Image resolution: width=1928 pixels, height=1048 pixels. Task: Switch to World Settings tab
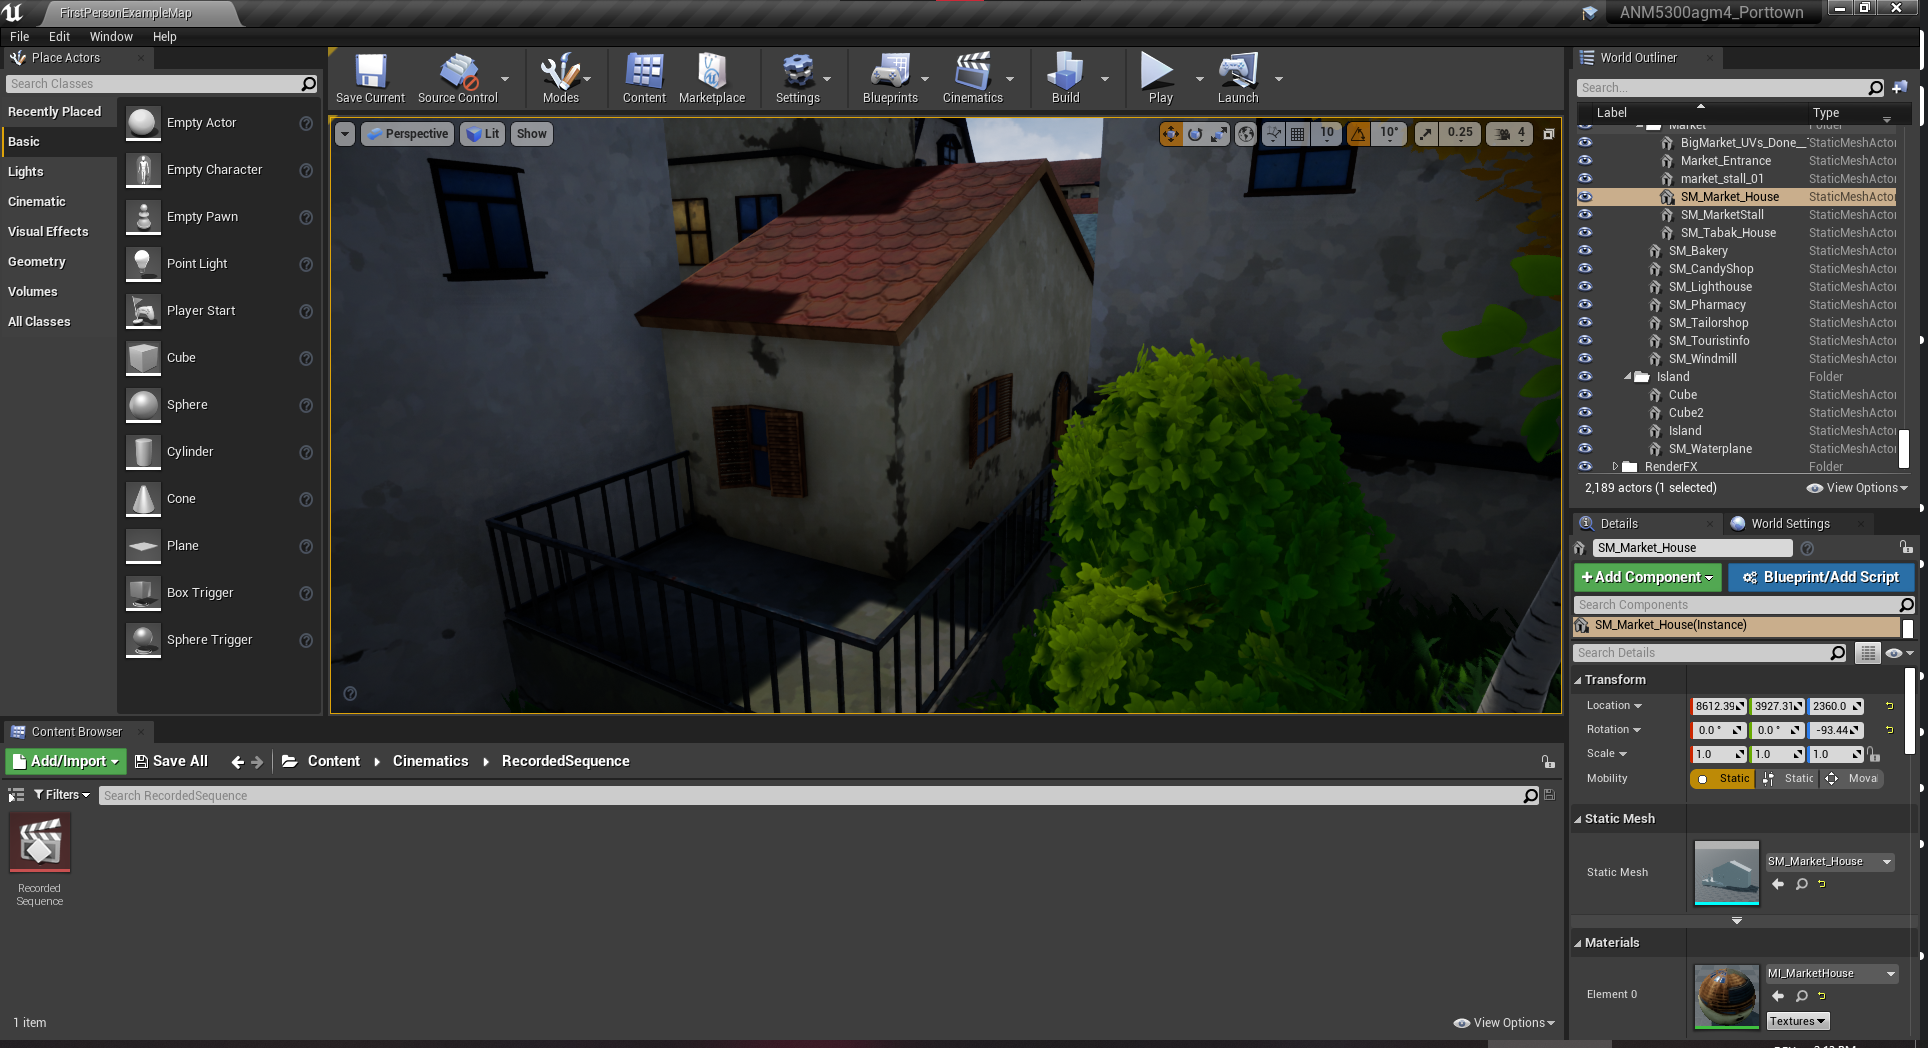[1790, 523]
